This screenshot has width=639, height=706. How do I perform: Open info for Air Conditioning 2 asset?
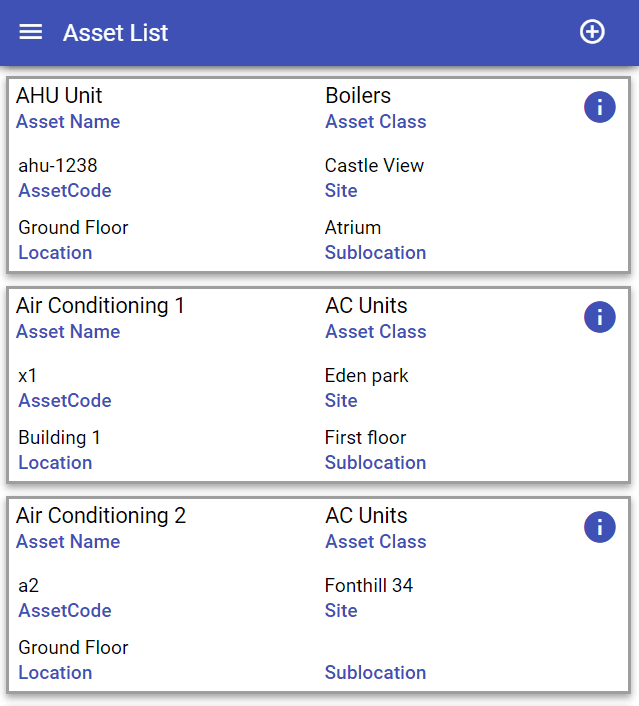pos(599,527)
